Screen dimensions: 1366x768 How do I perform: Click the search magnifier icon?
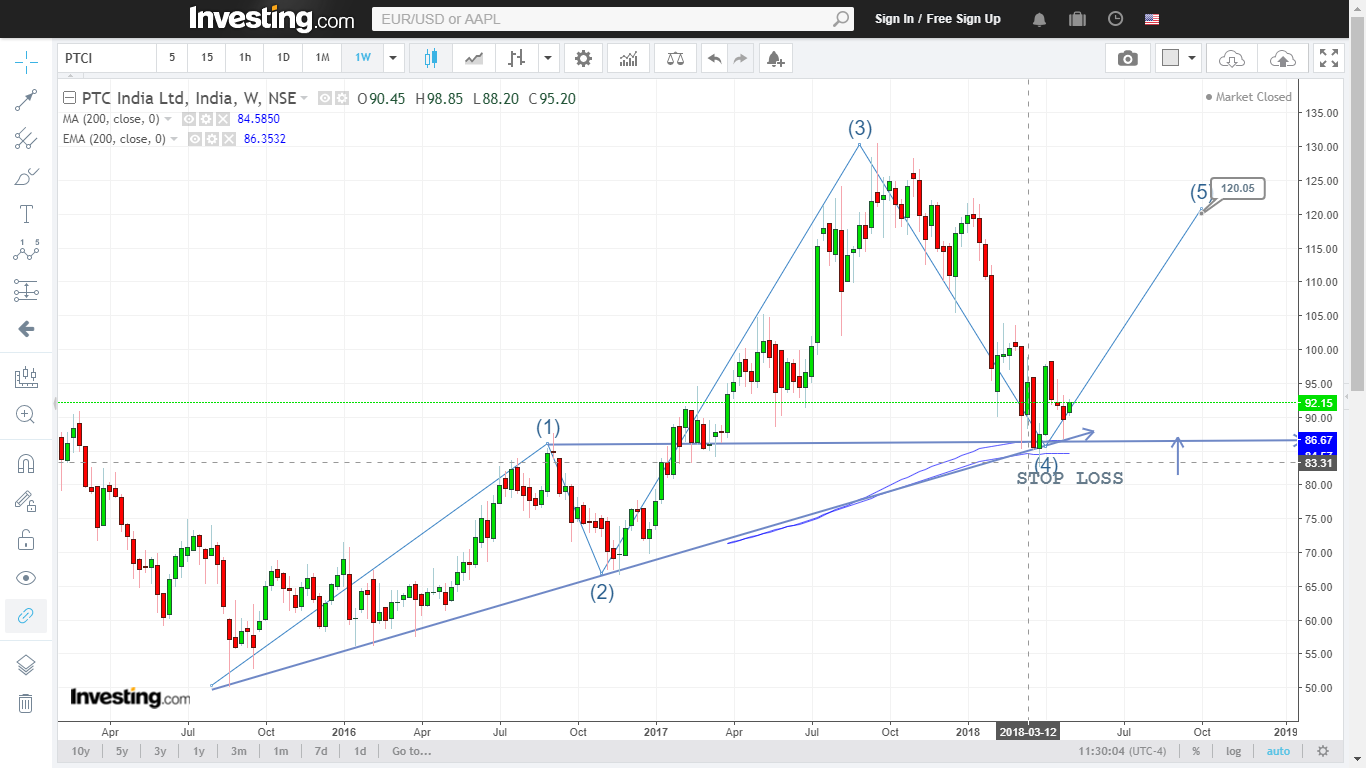pyautogui.click(x=841, y=19)
